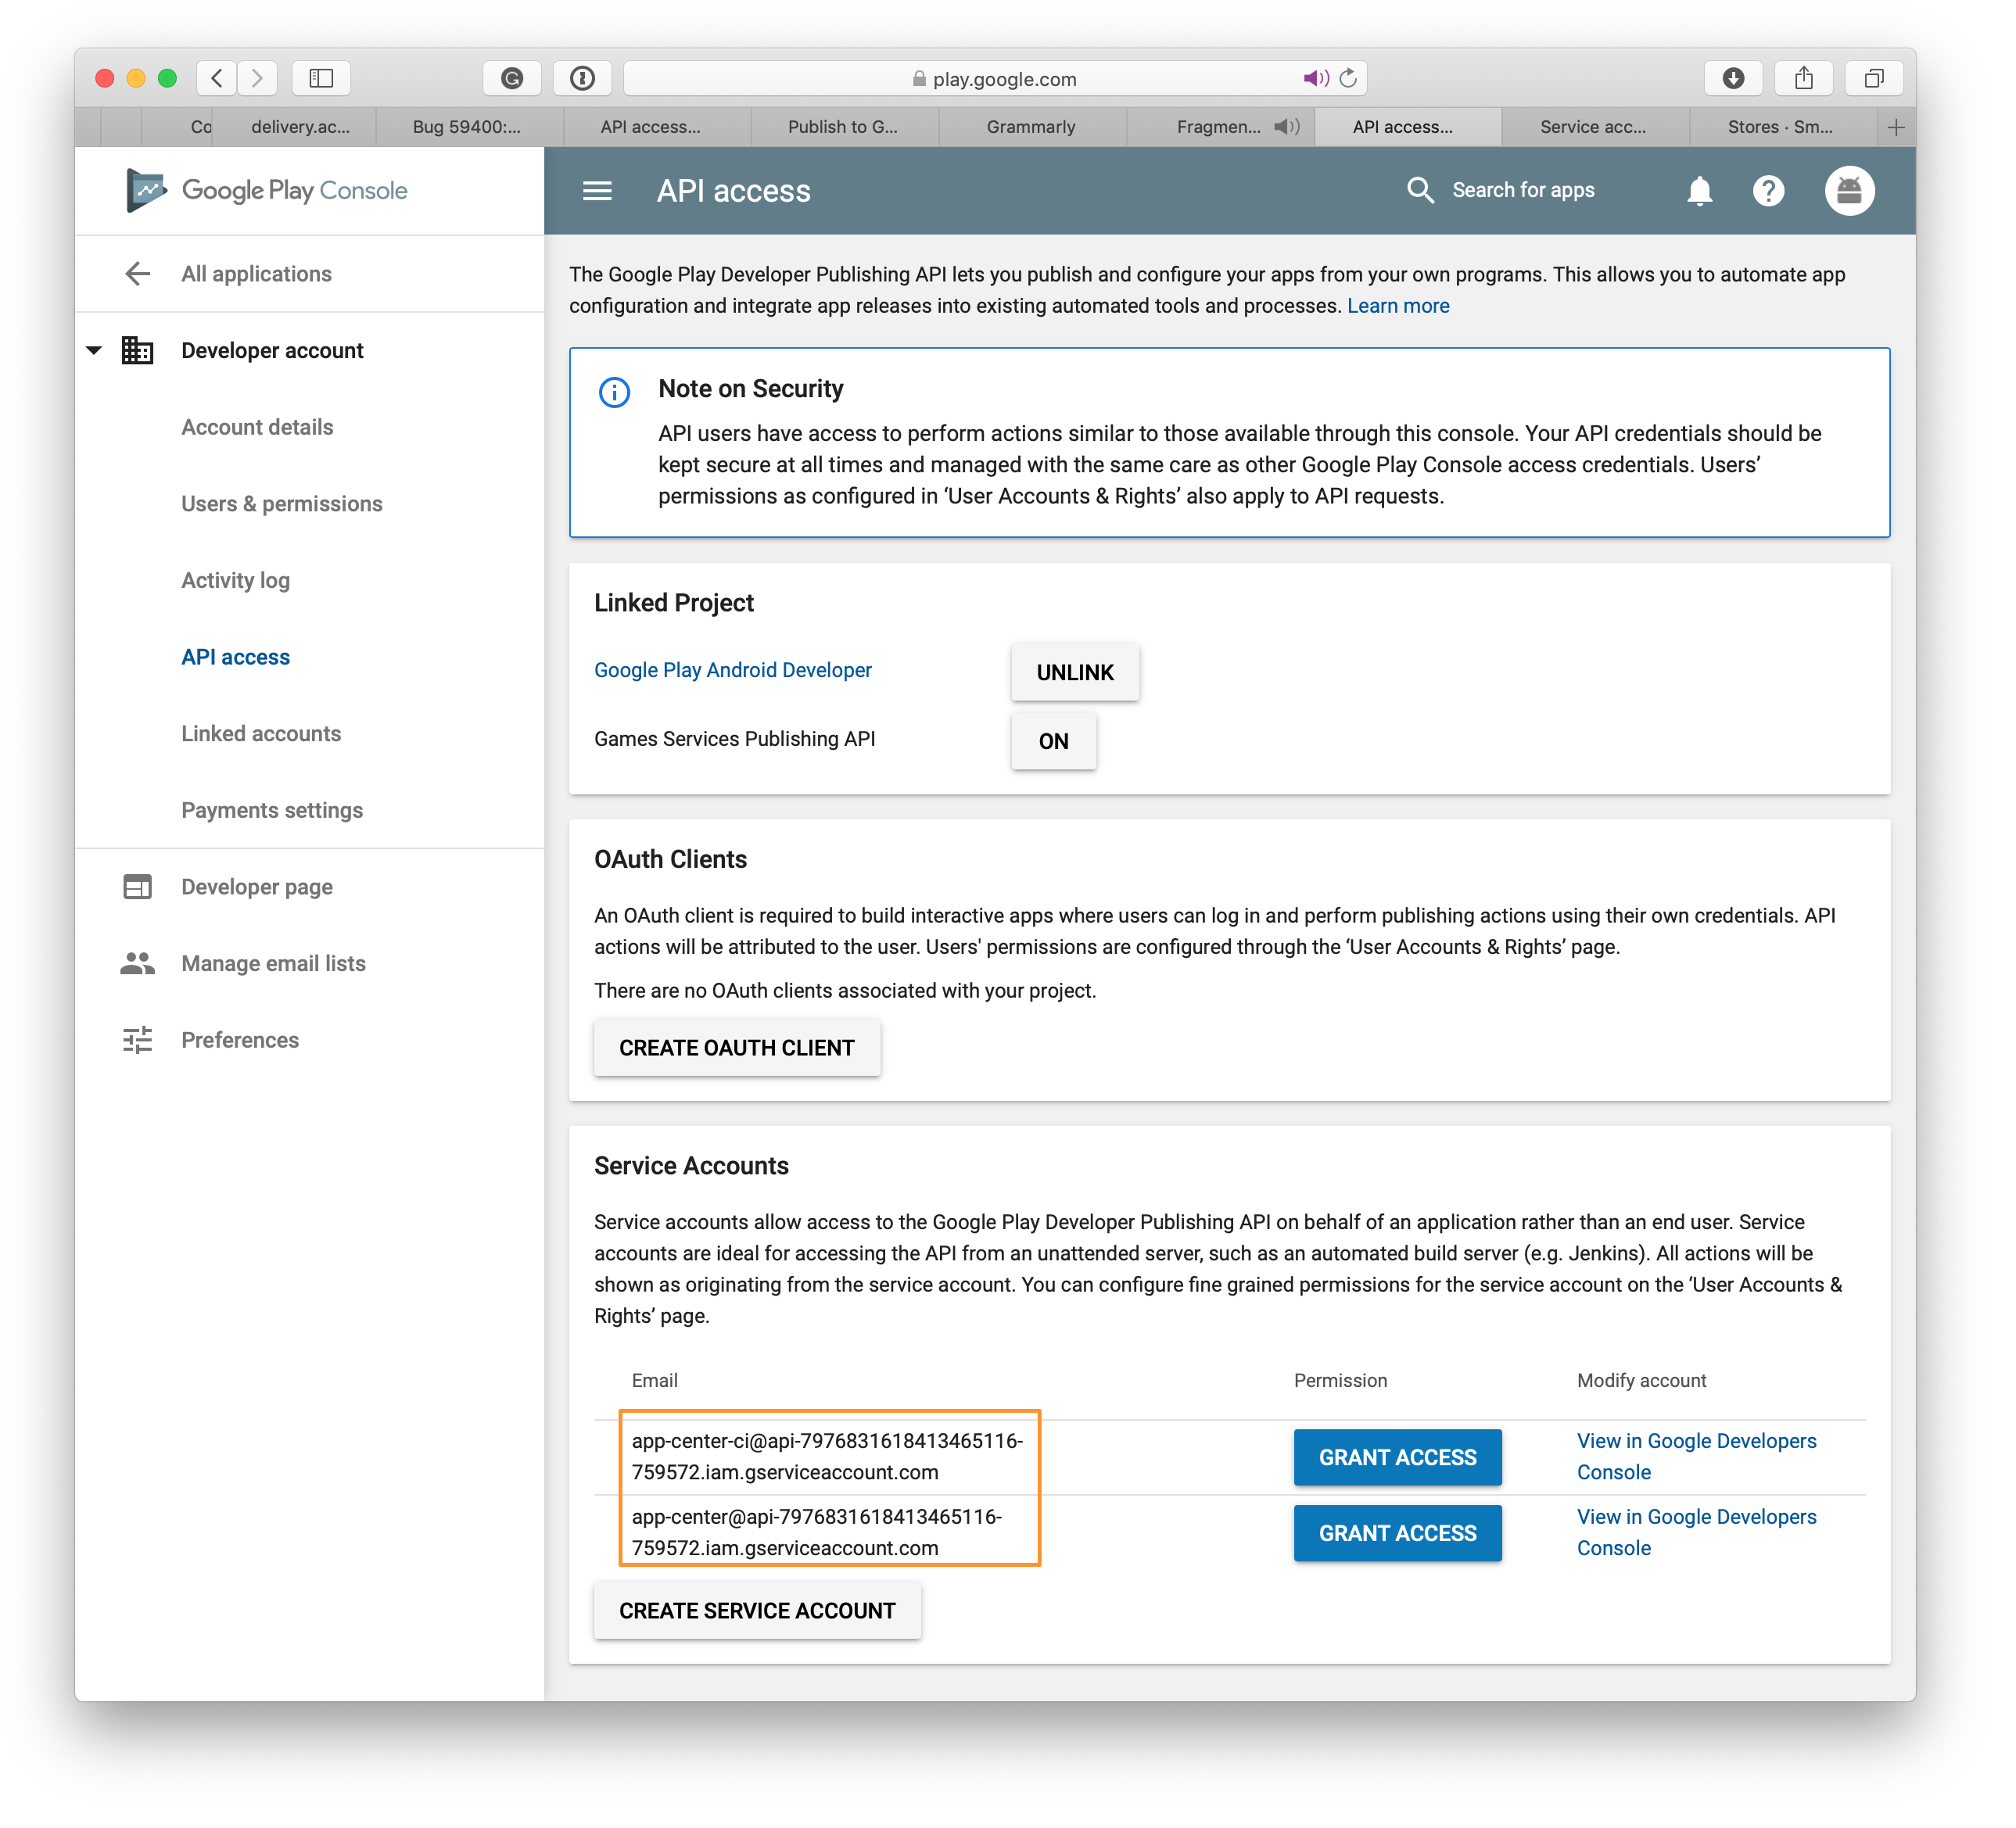
Task: Click the user account avatar icon
Action: pos(1849,190)
